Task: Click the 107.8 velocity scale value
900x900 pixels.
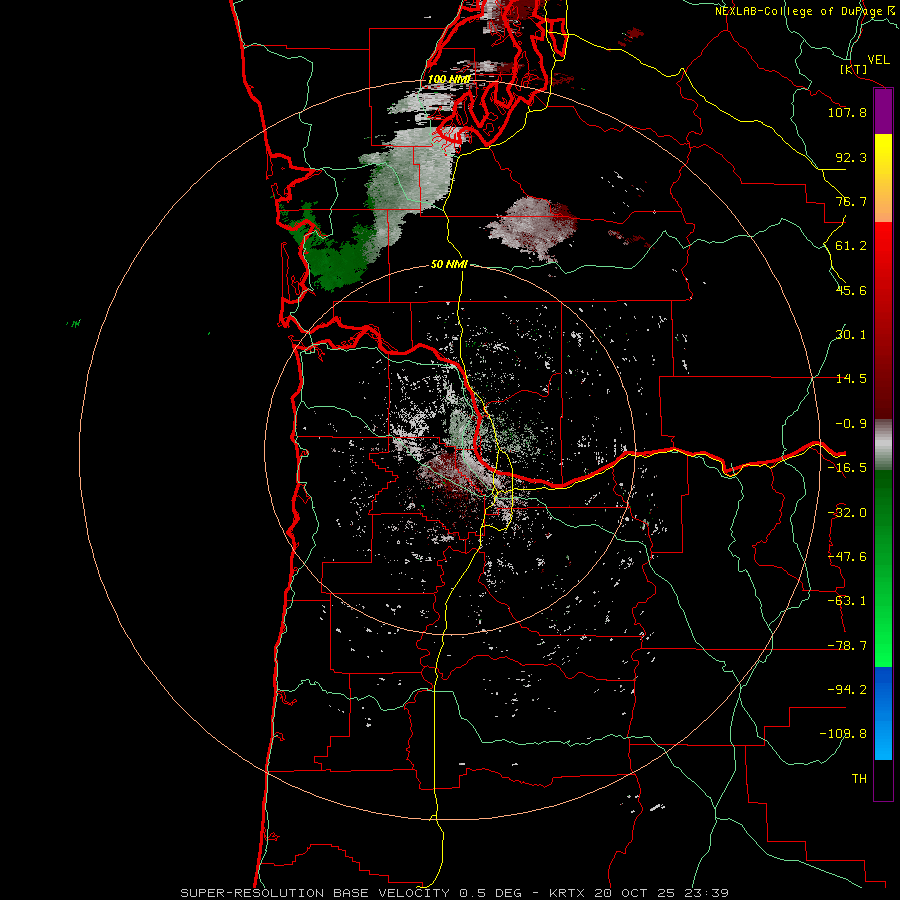Action: pyautogui.click(x=847, y=112)
